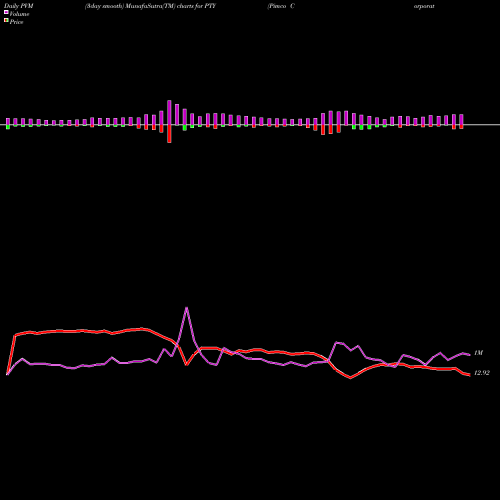Click the Price legend color swatch
Screen dimensions: 500x500
tap(6, 21)
